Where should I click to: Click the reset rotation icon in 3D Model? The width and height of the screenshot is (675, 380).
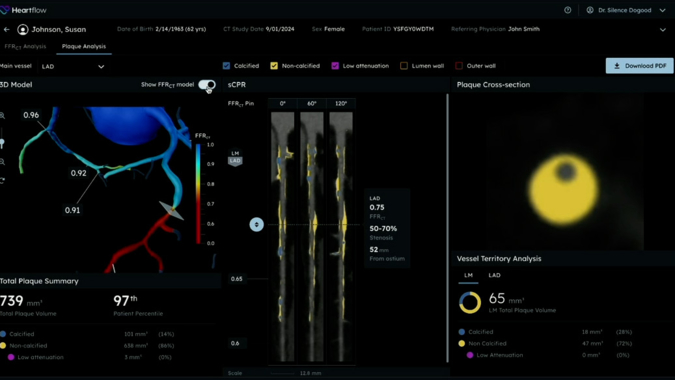(2, 180)
